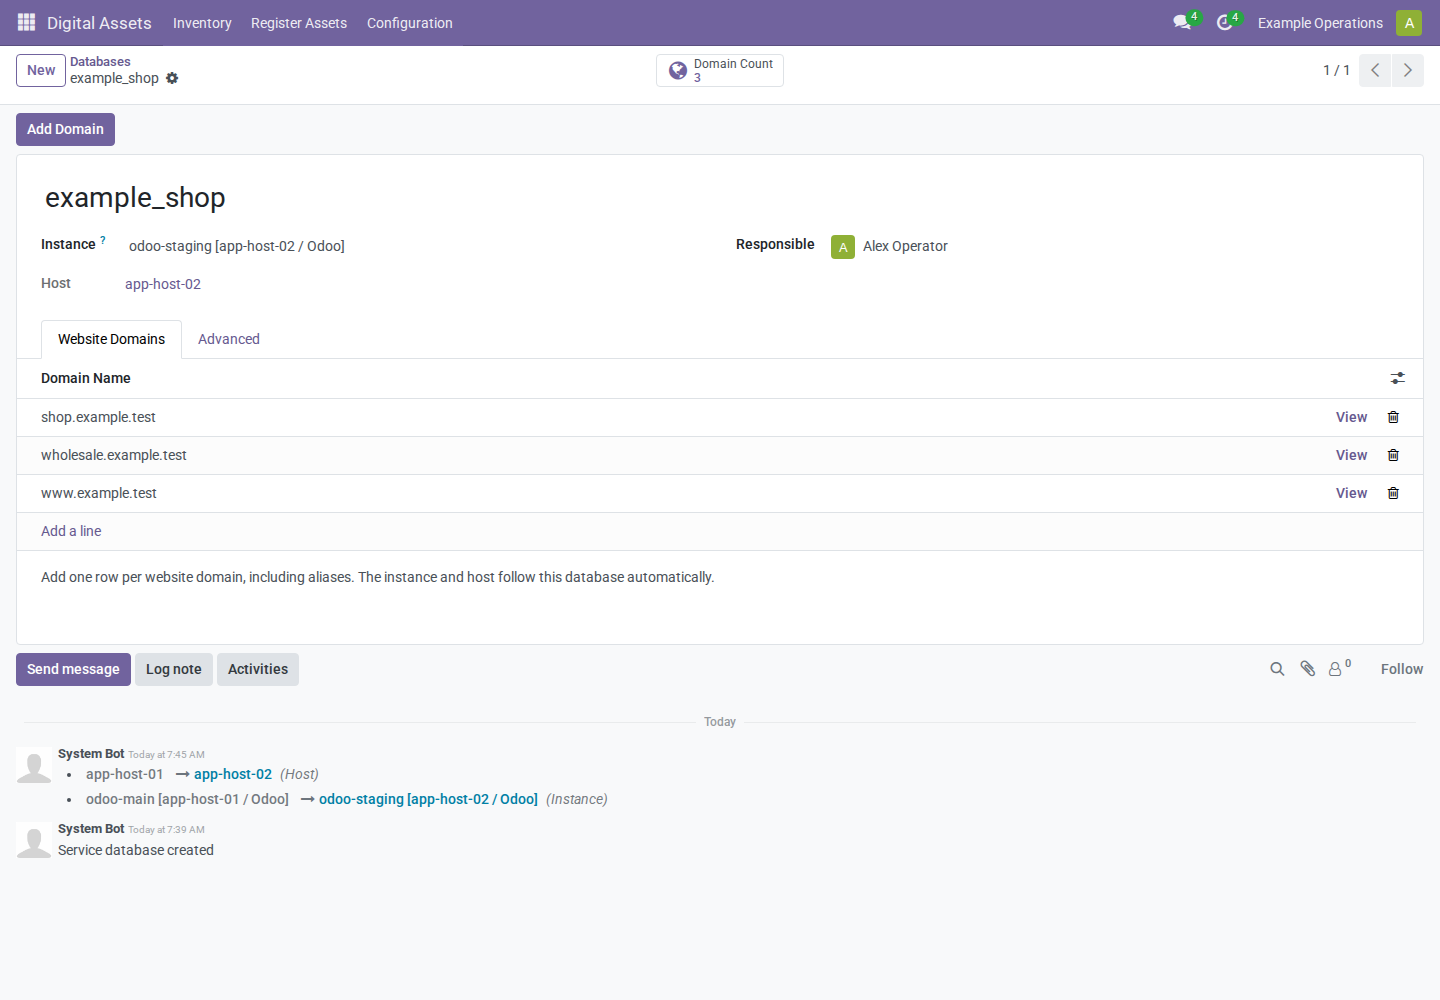View the wholesale.example.test domain

[x=1352, y=455]
